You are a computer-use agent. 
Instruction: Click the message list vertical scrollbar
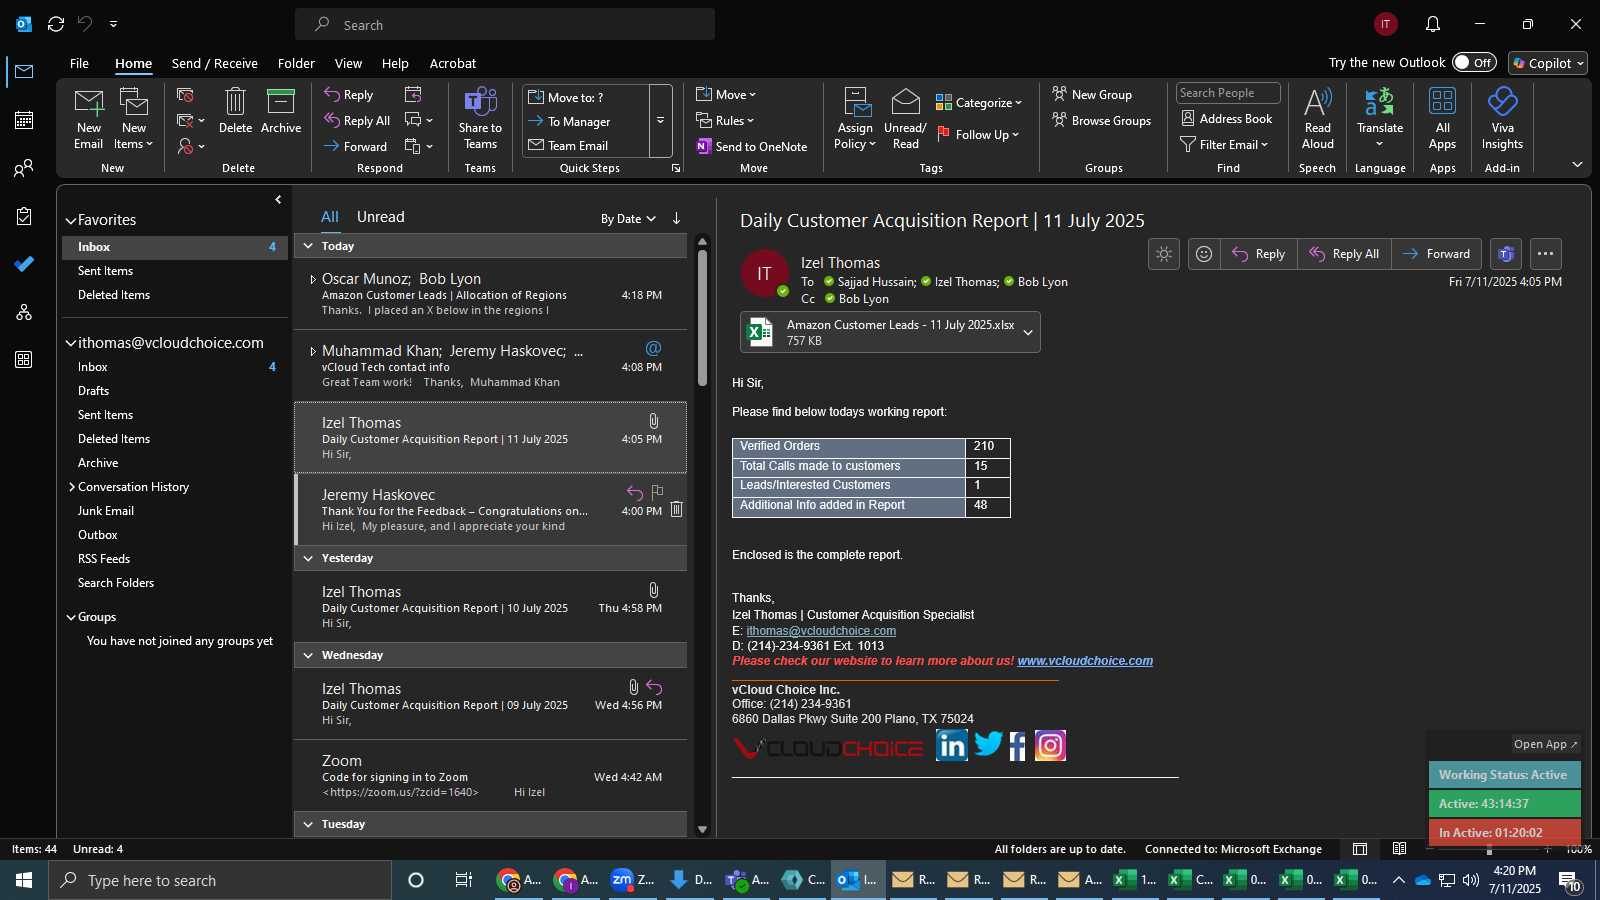click(702, 317)
